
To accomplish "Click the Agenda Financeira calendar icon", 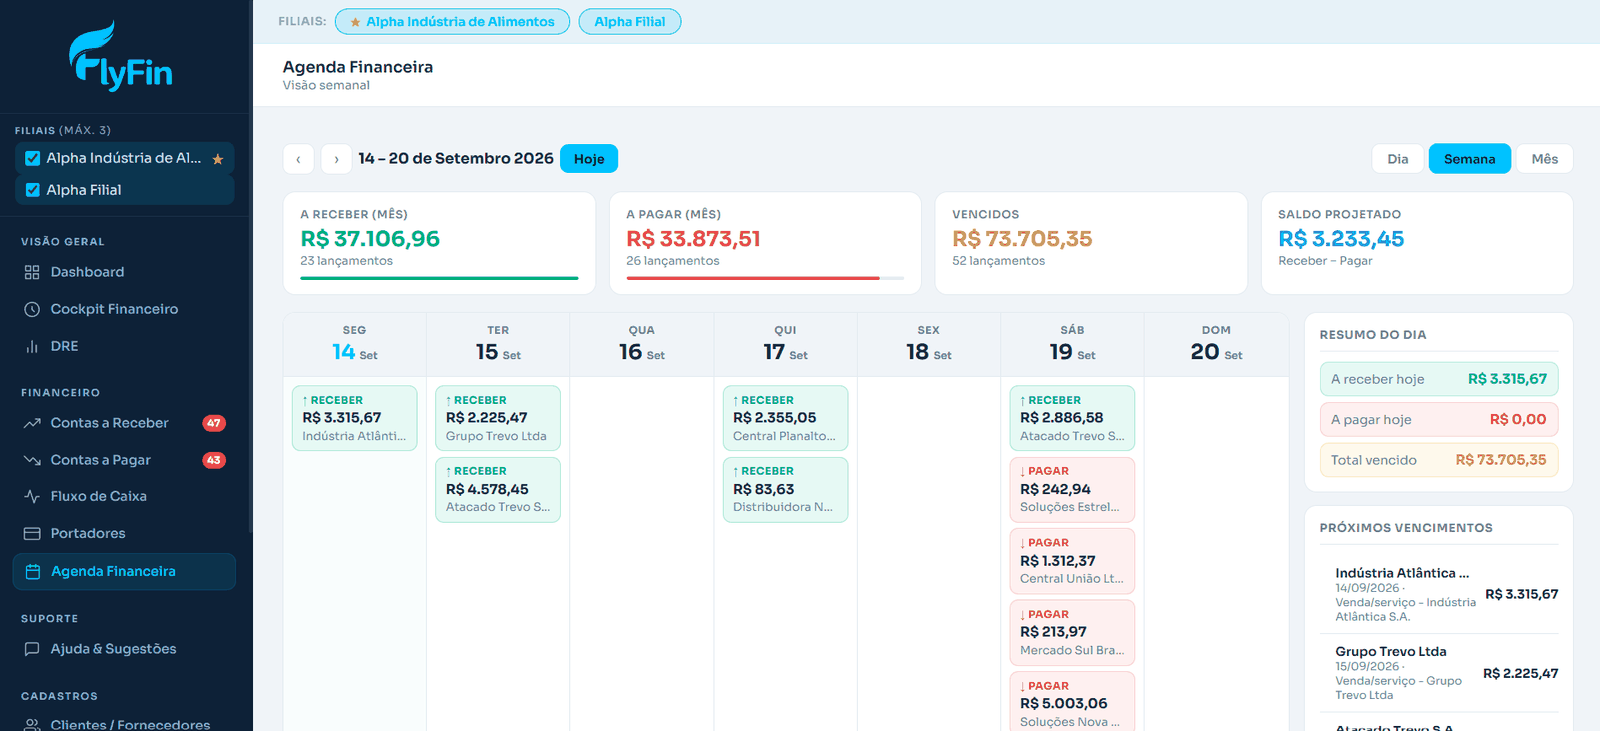I will (x=32, y=571).
